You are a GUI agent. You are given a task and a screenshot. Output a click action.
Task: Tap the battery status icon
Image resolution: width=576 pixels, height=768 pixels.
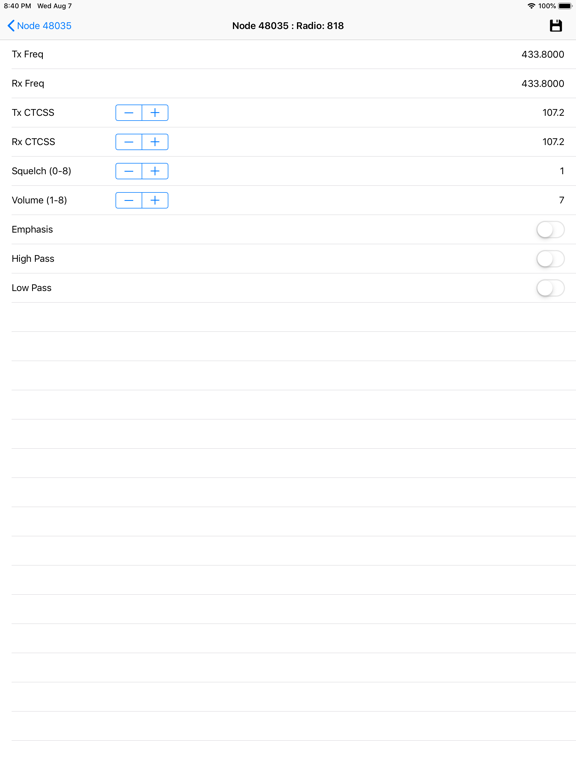(x=565, y=6)
